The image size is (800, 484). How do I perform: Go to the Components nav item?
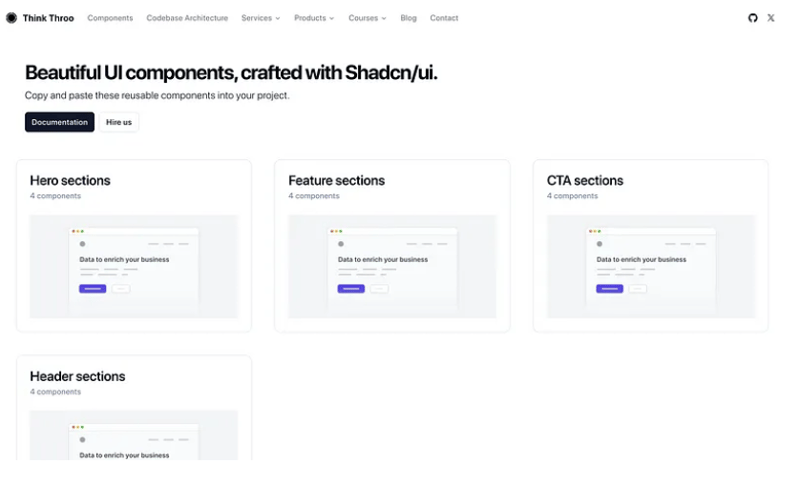(110, 18)
